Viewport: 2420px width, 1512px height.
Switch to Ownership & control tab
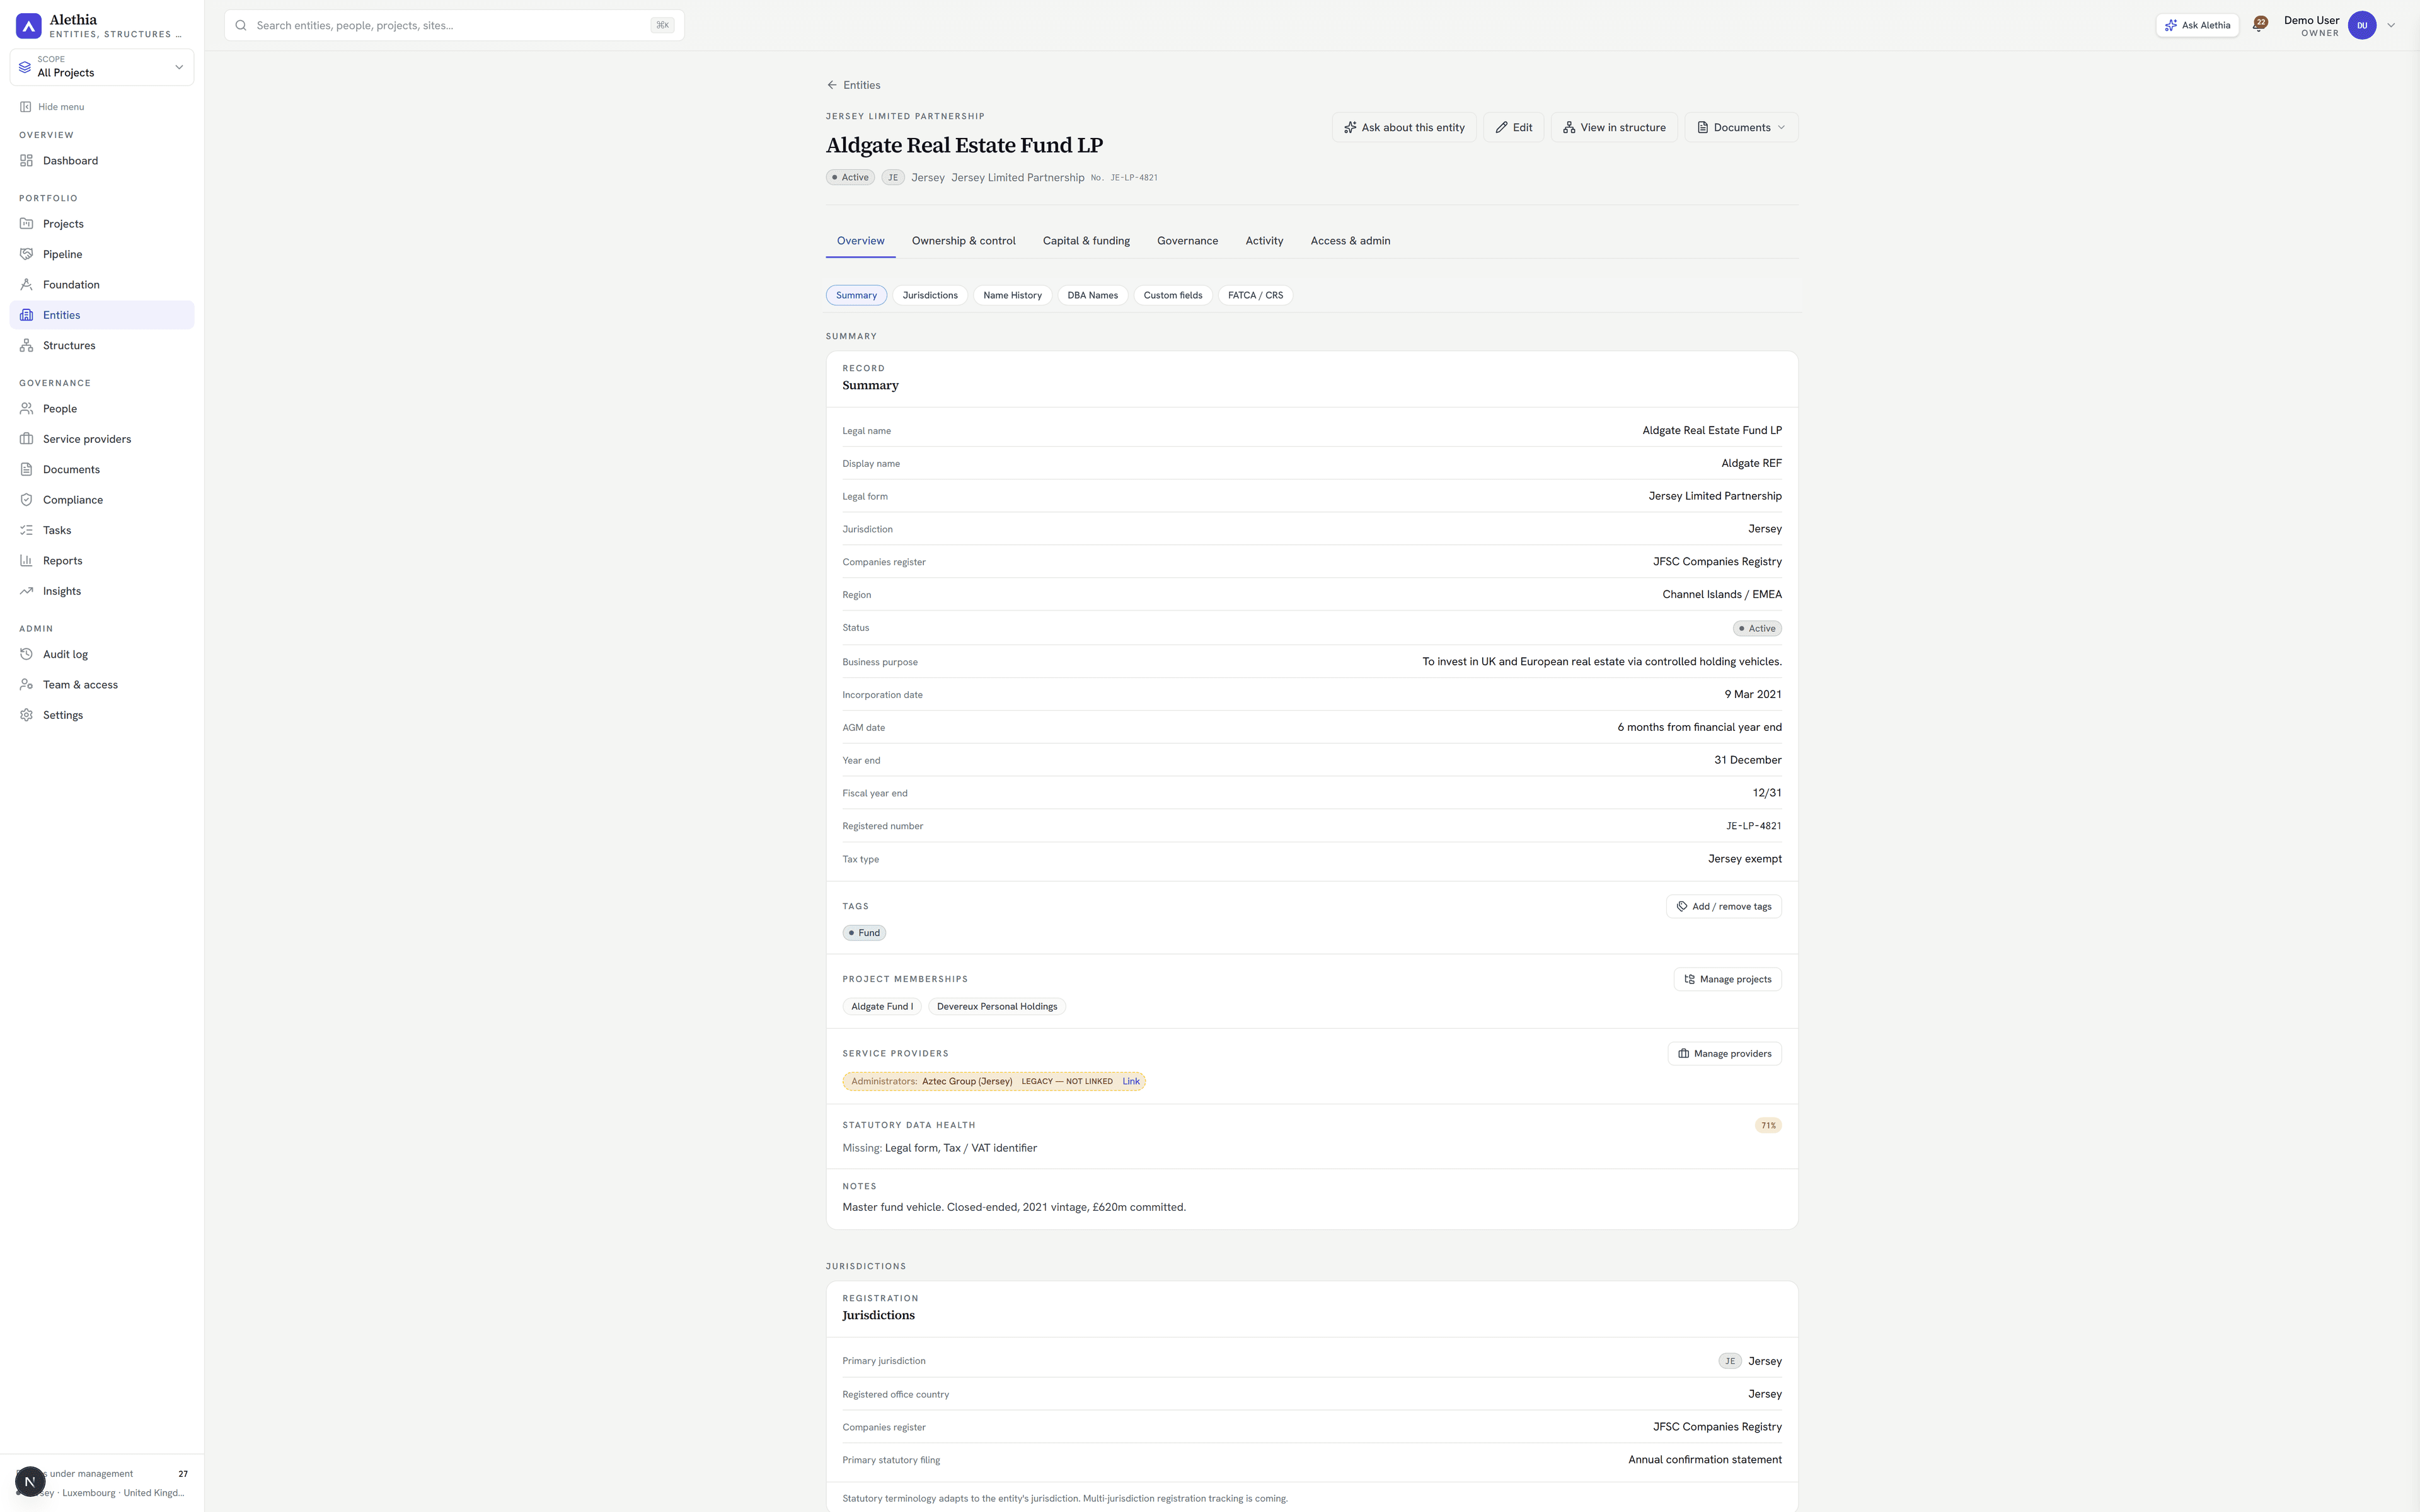tap(964, 241)
